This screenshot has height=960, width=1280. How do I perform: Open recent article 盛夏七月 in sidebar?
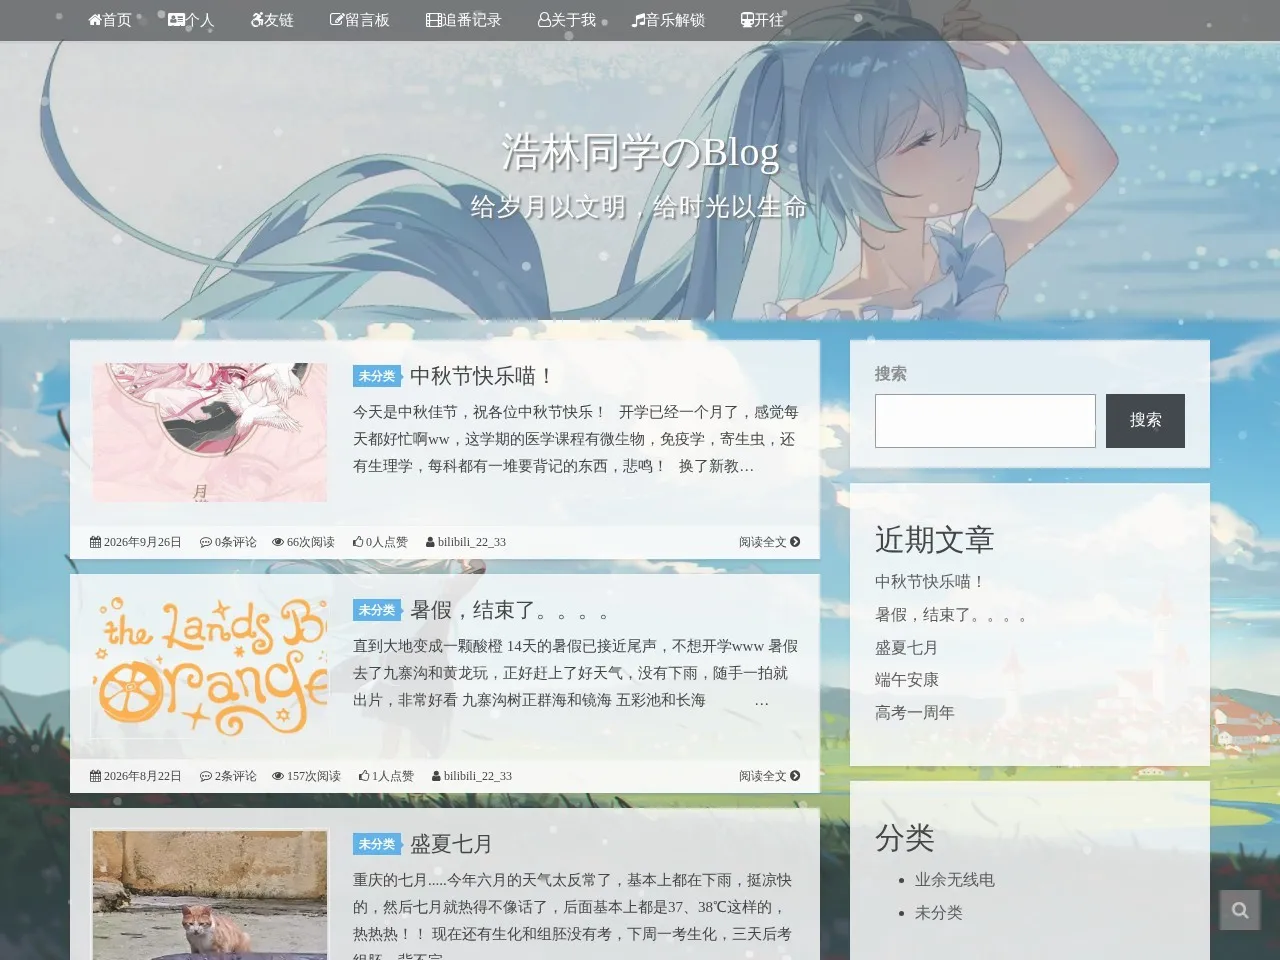[906, 648]
